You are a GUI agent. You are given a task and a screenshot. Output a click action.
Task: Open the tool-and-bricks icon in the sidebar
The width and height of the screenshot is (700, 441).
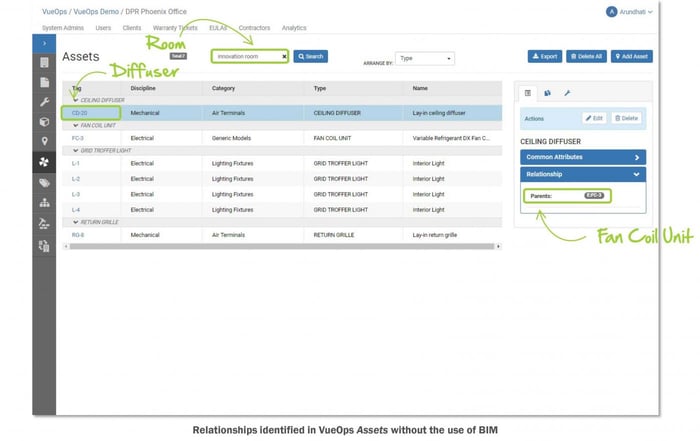click(x=44, y=223)
